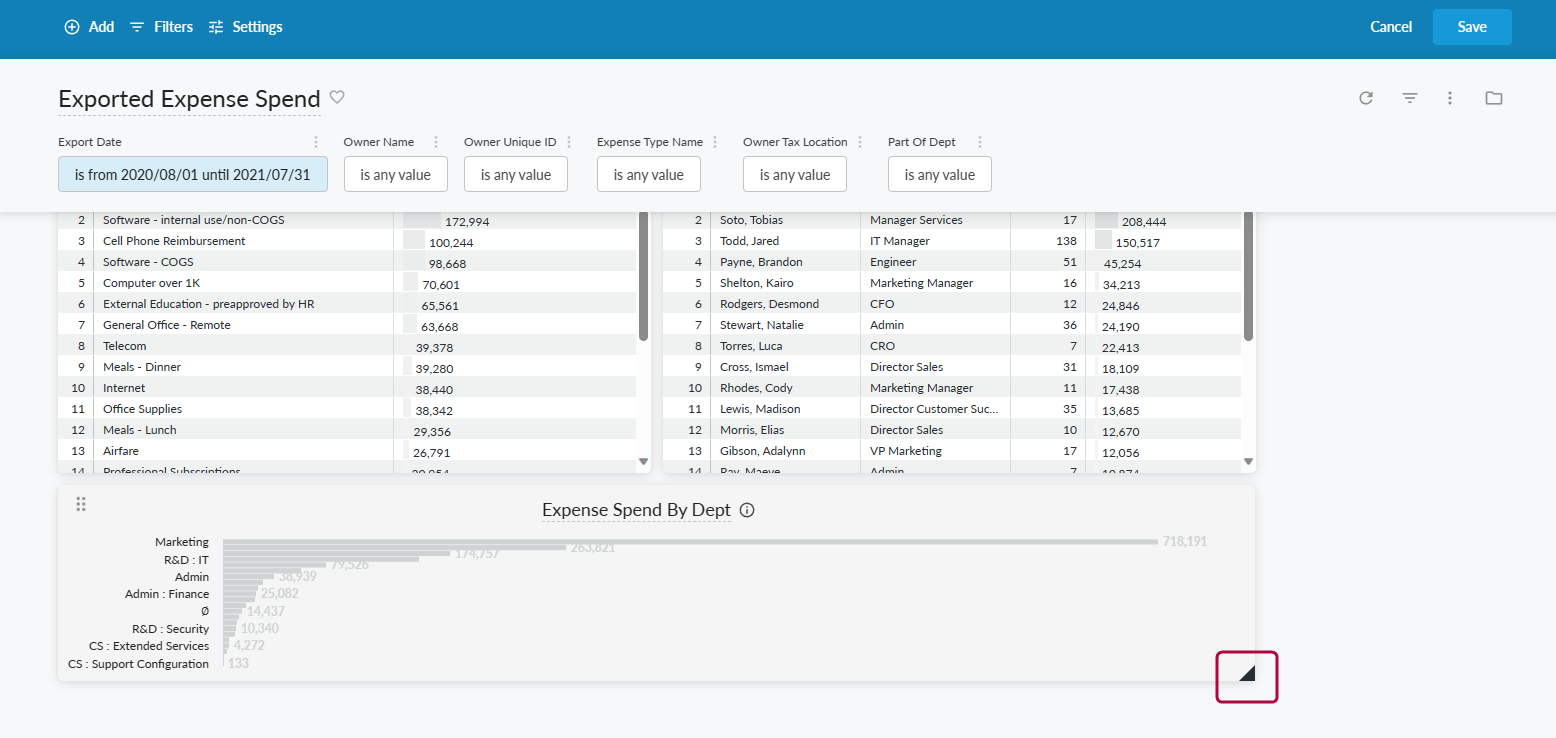The width and height of the screenshot is (1556, 738).
Task: Click the drag handle on Expense Spend By Dept tile
Action: (x=82, y=505)
